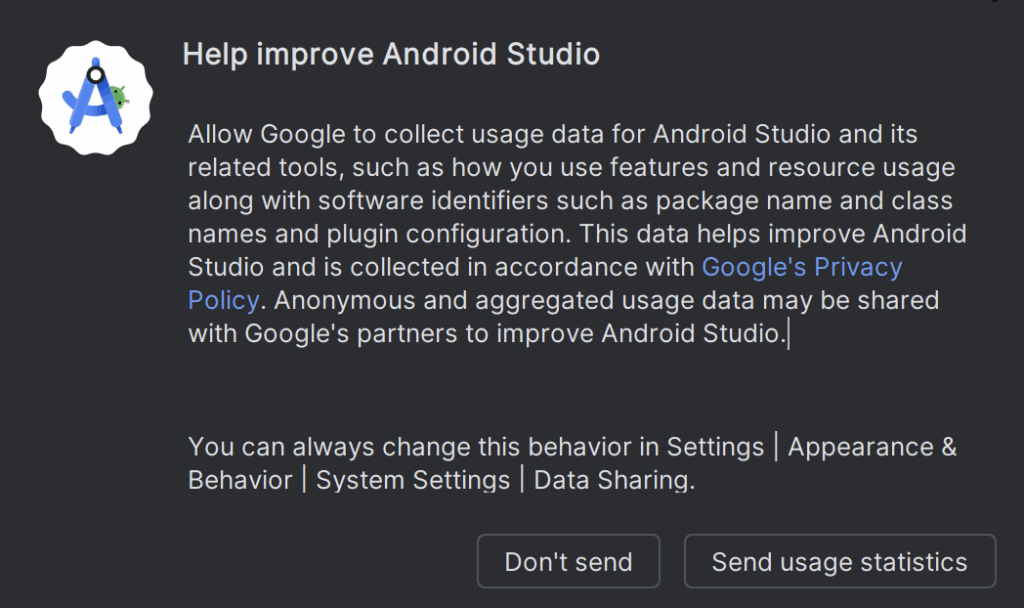
Task: Click the word "Settings" in the settings path
Action: click(x=715, y=446)
